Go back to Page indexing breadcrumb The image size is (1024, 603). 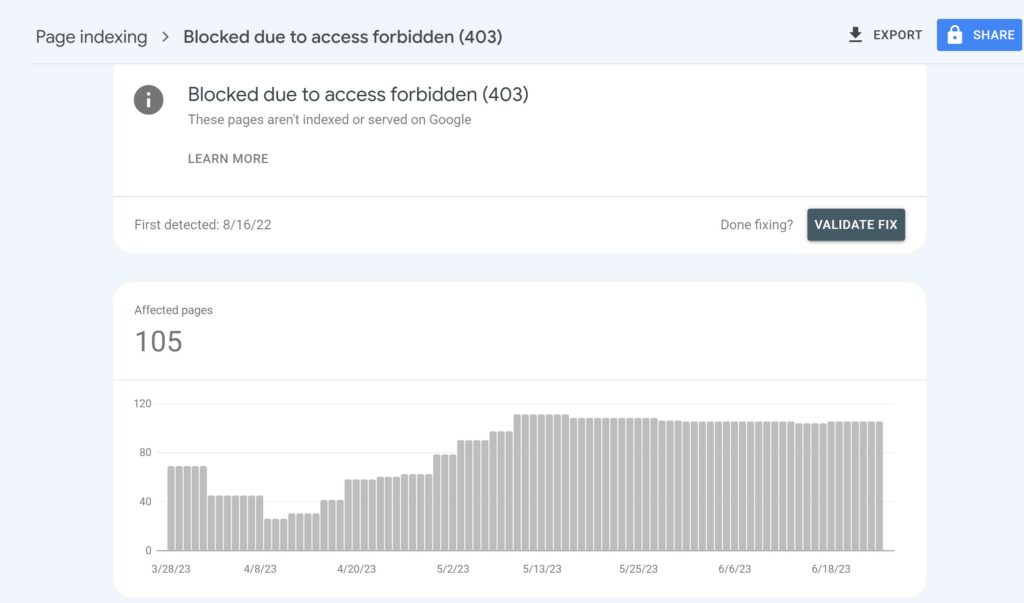click(x=91, y=37)
